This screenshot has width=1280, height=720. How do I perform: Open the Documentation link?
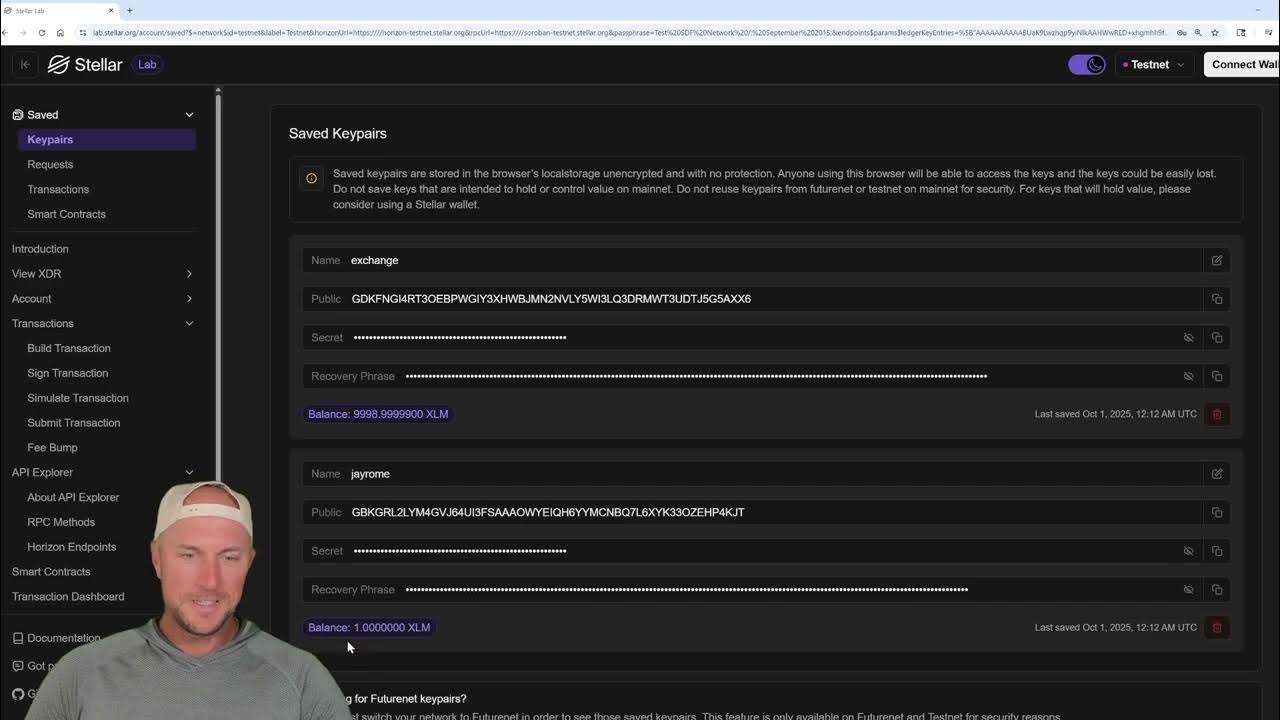click(63, 637)
